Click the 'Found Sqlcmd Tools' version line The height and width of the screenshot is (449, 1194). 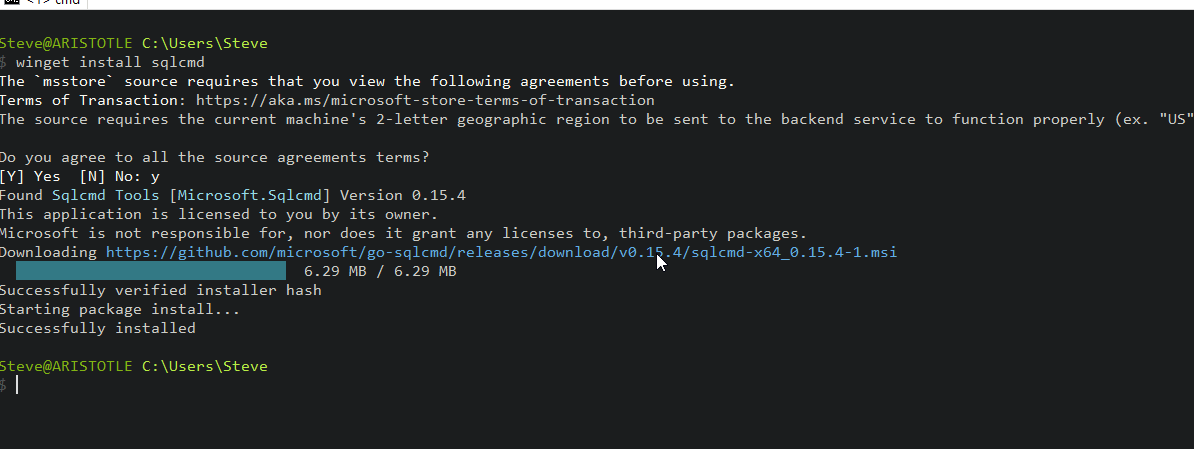click(232, 195)
